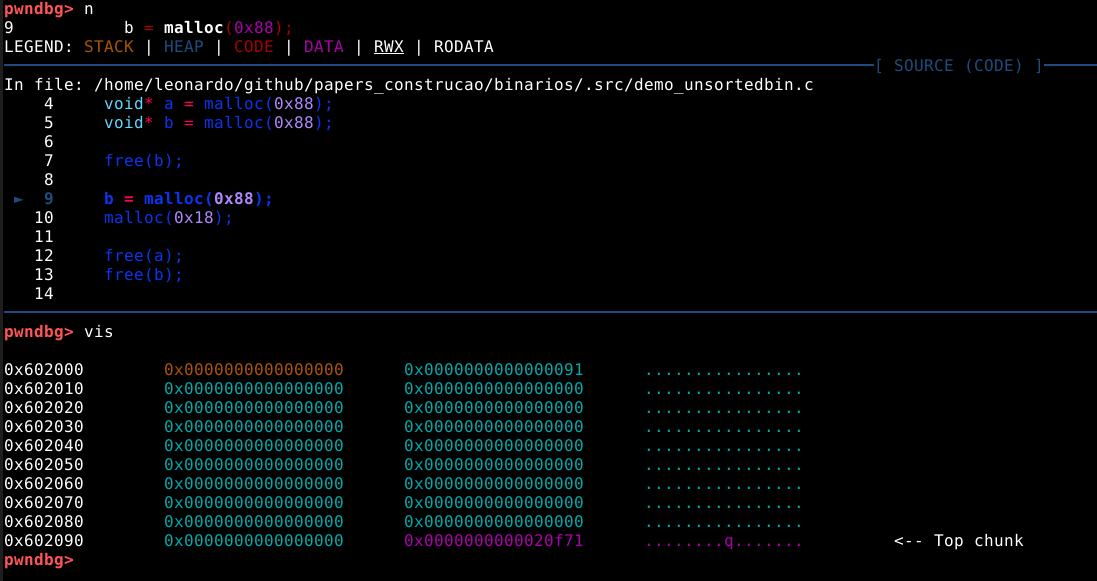This screenshot has height=581, width=1097.
Task: Click the Top chunk arrow annotation
Action: 958,541
